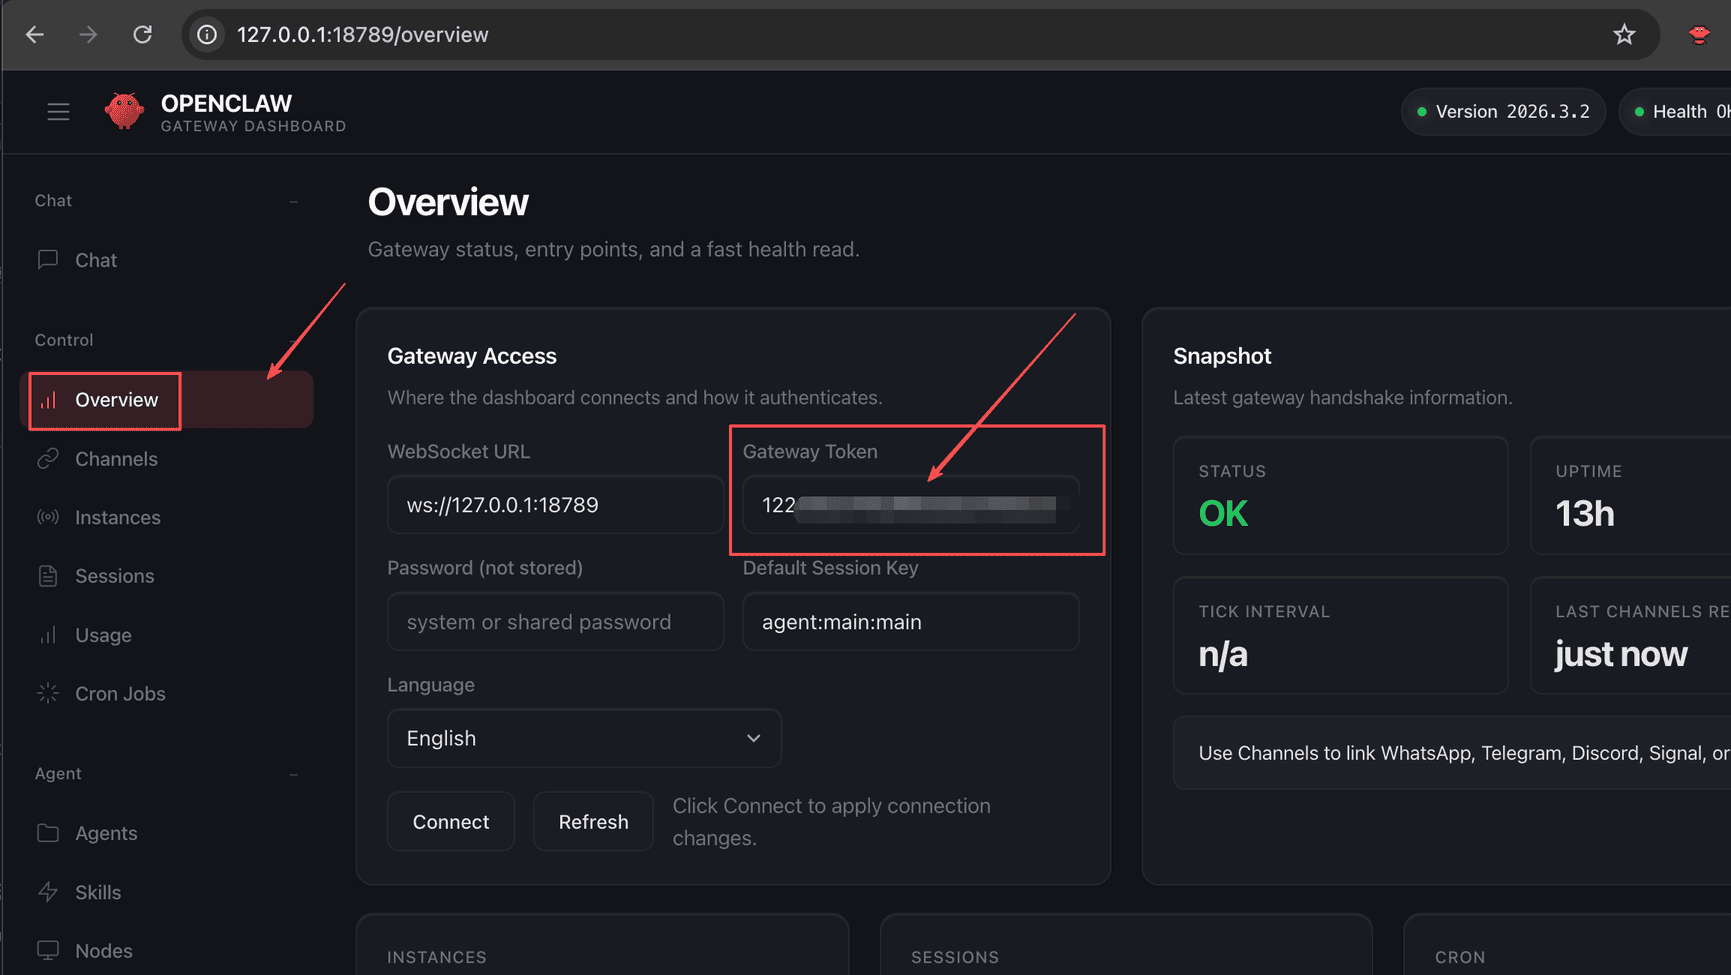Open Cron Jobs in sidebar
Image resolution: width=1731 pixels, height=975 pixels.
click(x=120, y=694)
